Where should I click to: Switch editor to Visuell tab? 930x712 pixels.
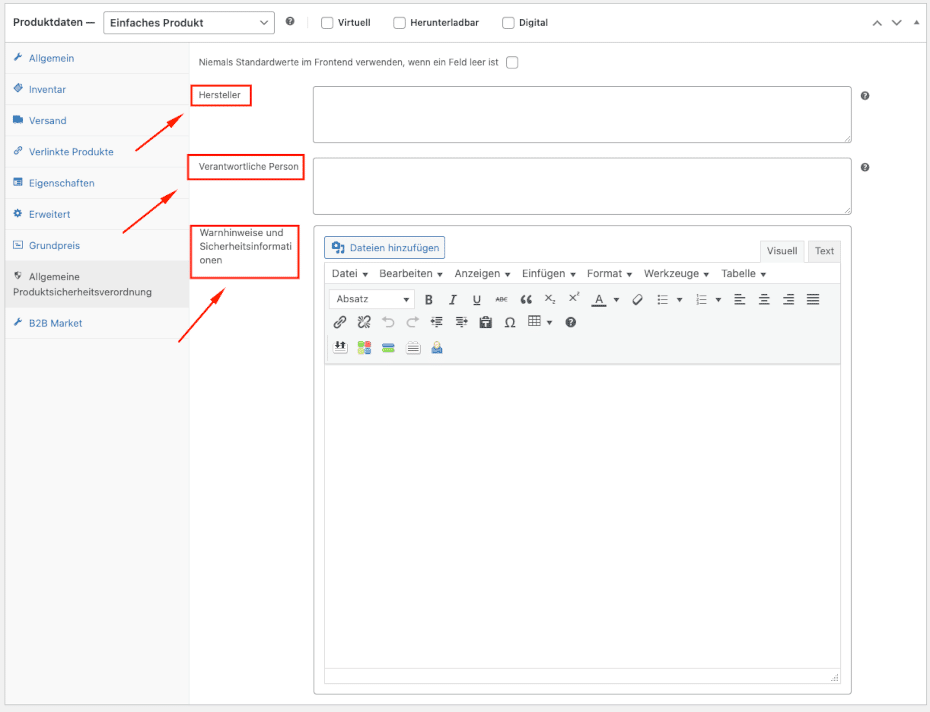[x=782, y=251]
